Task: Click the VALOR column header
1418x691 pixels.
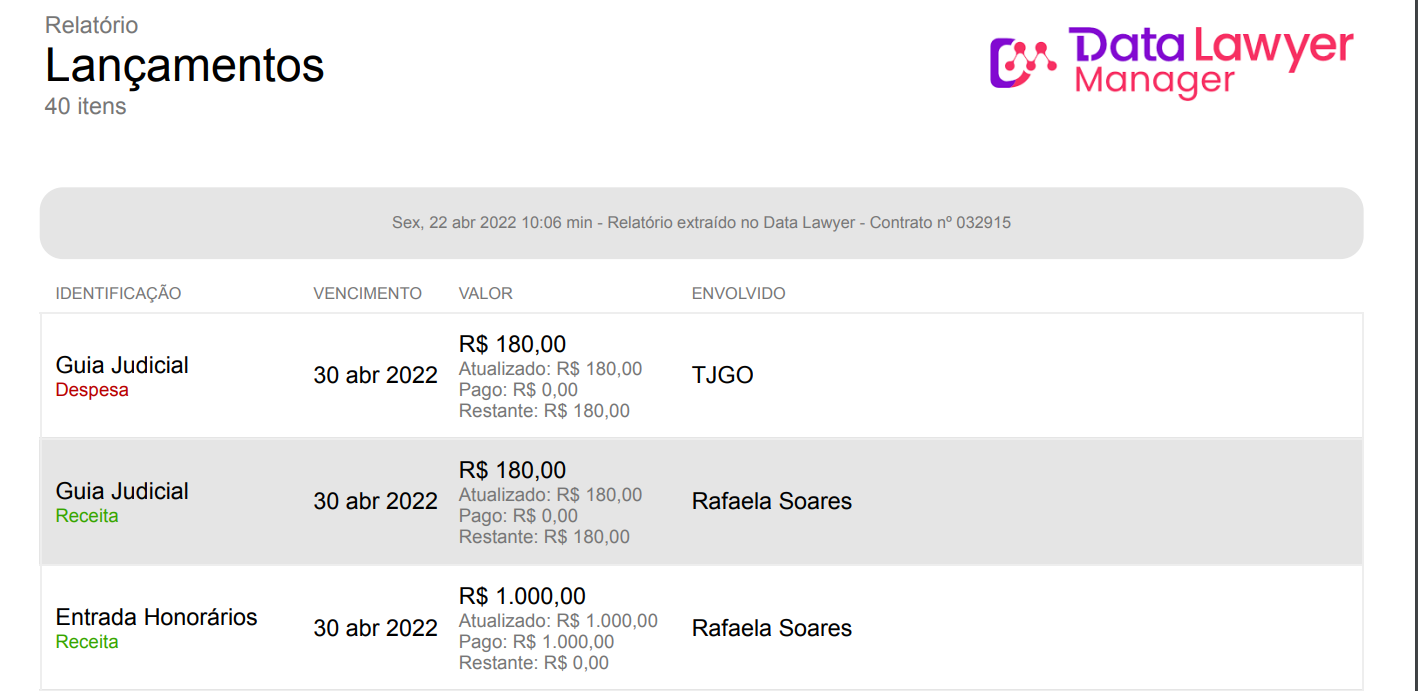Action: [x=485, y=294]
